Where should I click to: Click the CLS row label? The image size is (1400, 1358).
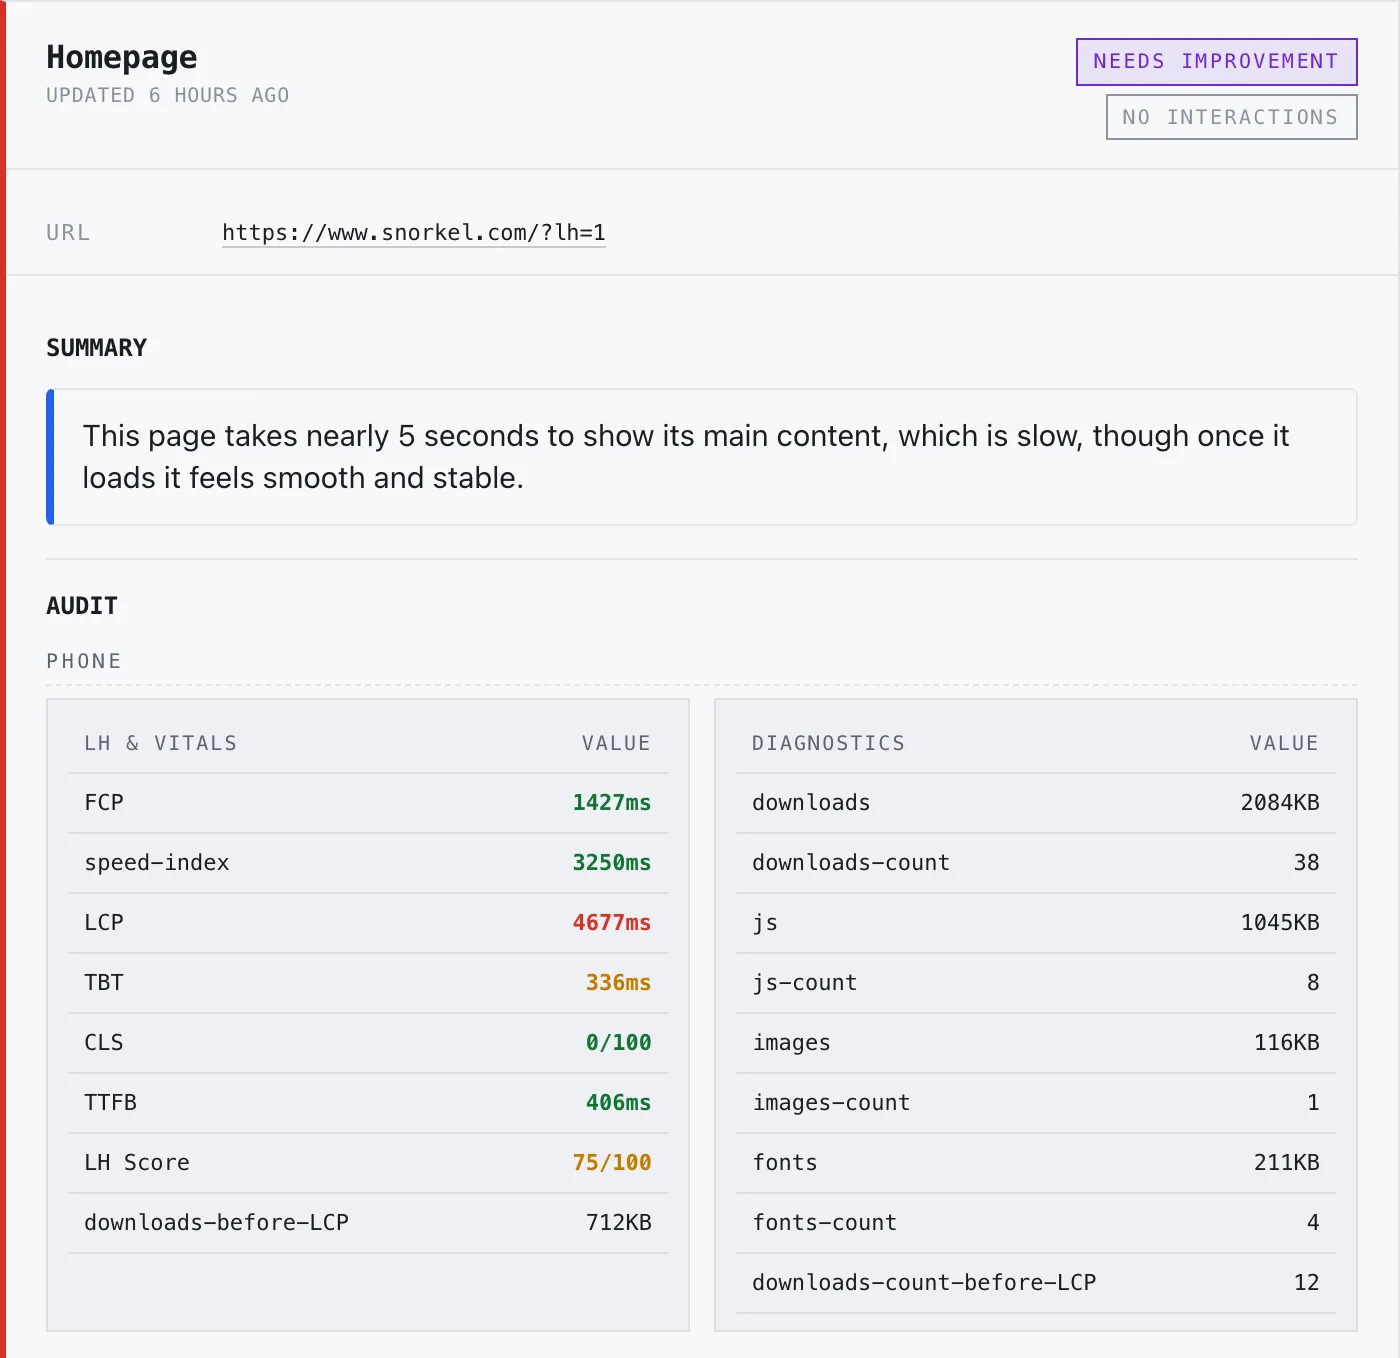(104, 1043)
